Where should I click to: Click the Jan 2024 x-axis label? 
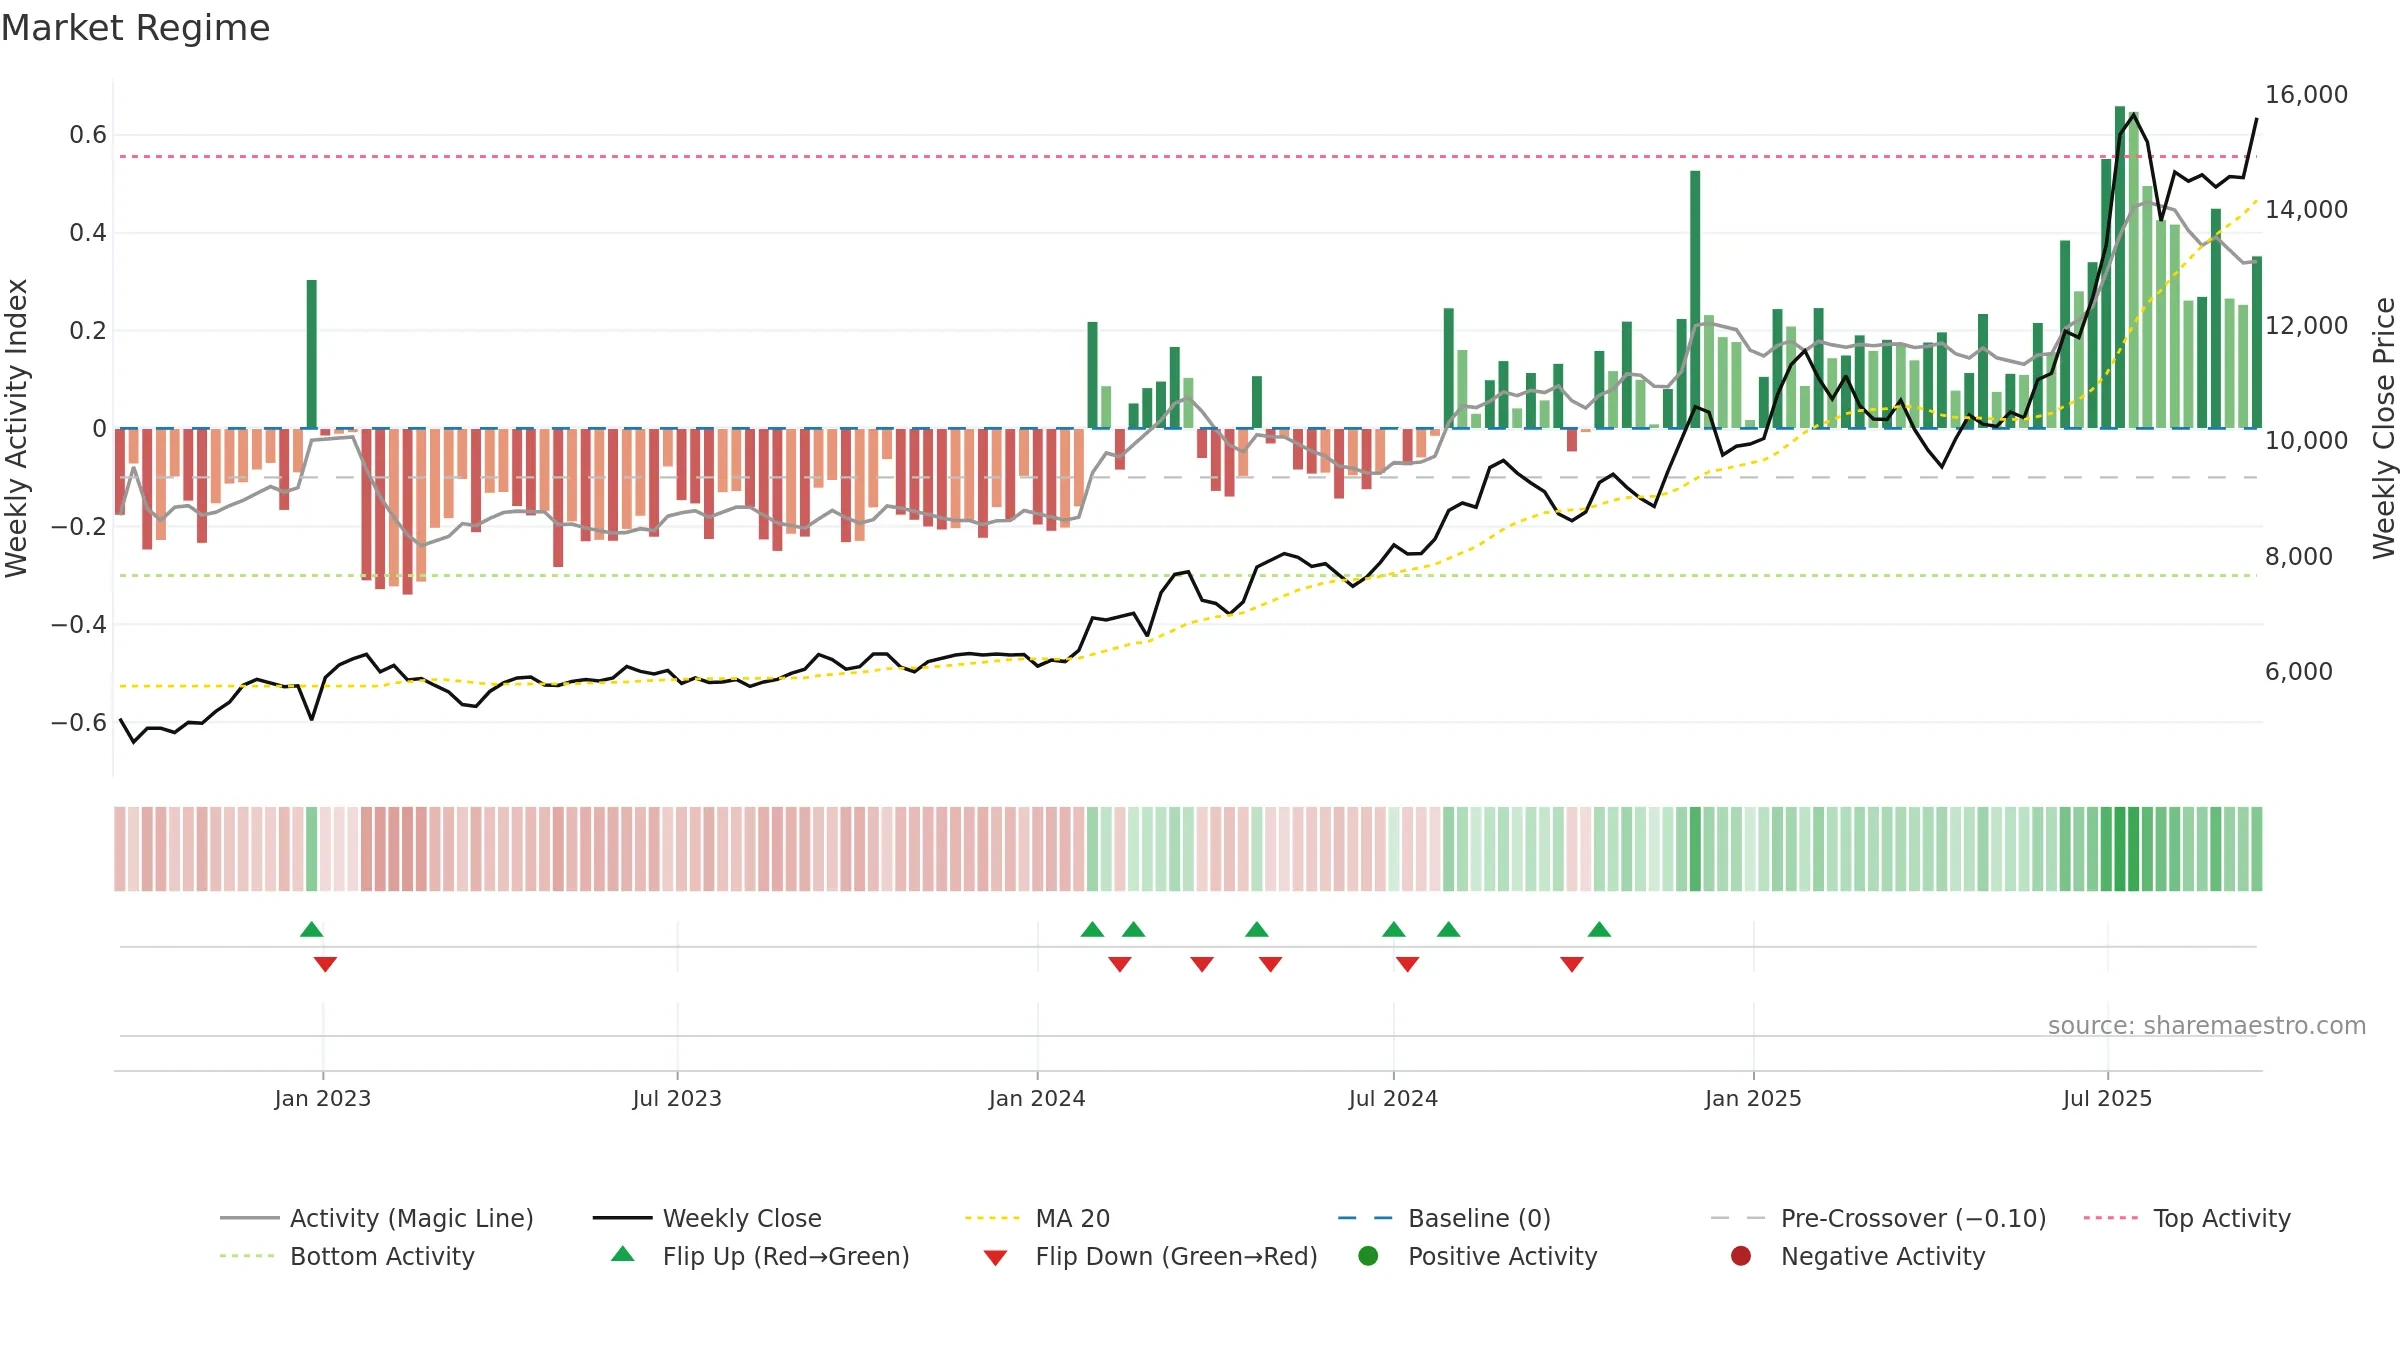(x=1037, y=1098)
